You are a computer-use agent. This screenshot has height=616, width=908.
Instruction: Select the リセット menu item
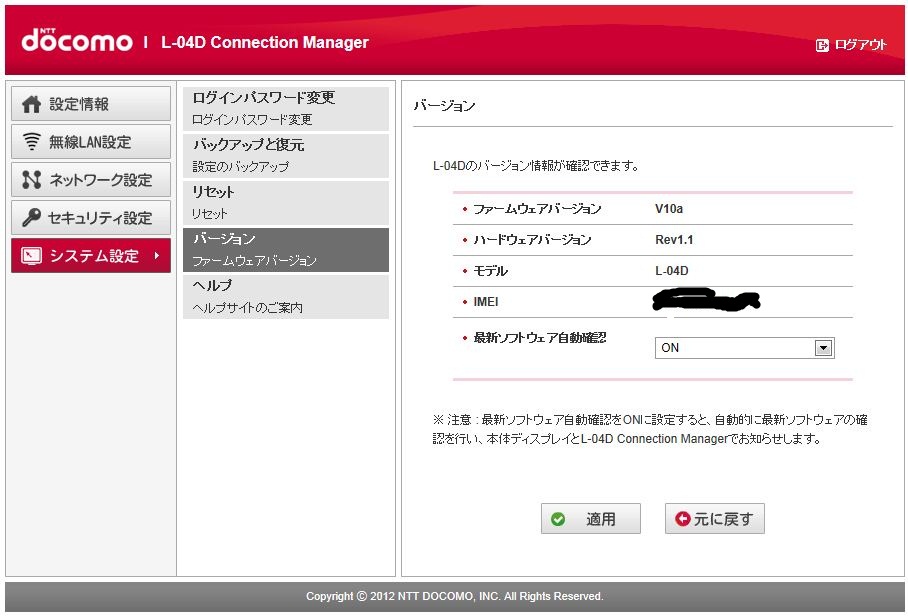pyautogui.click(x=285, y=202)
